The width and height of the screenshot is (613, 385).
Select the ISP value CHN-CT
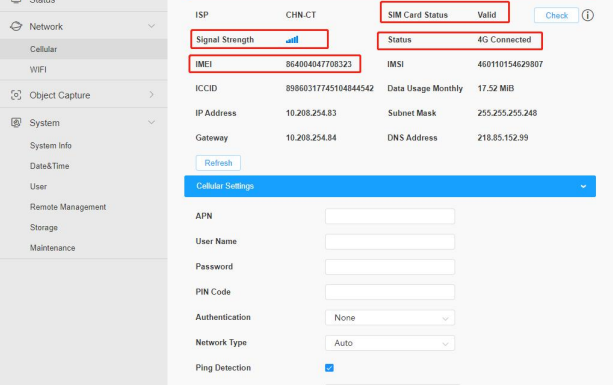(x=301, y=15)
